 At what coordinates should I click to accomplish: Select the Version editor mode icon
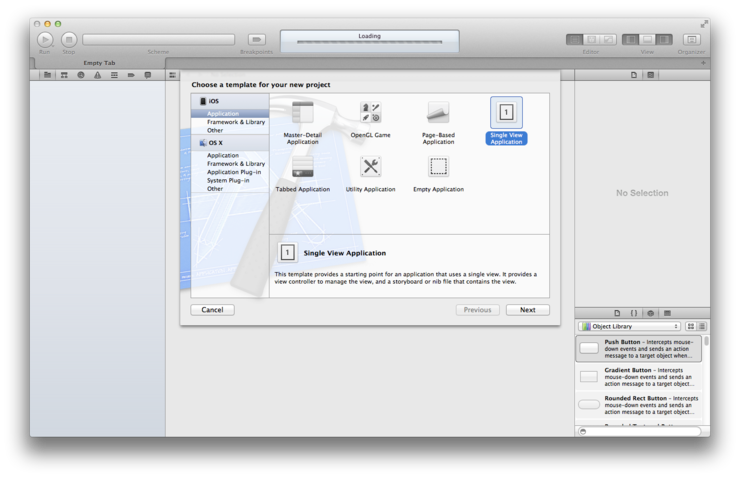pyautogui.click(x=608, y=40)
